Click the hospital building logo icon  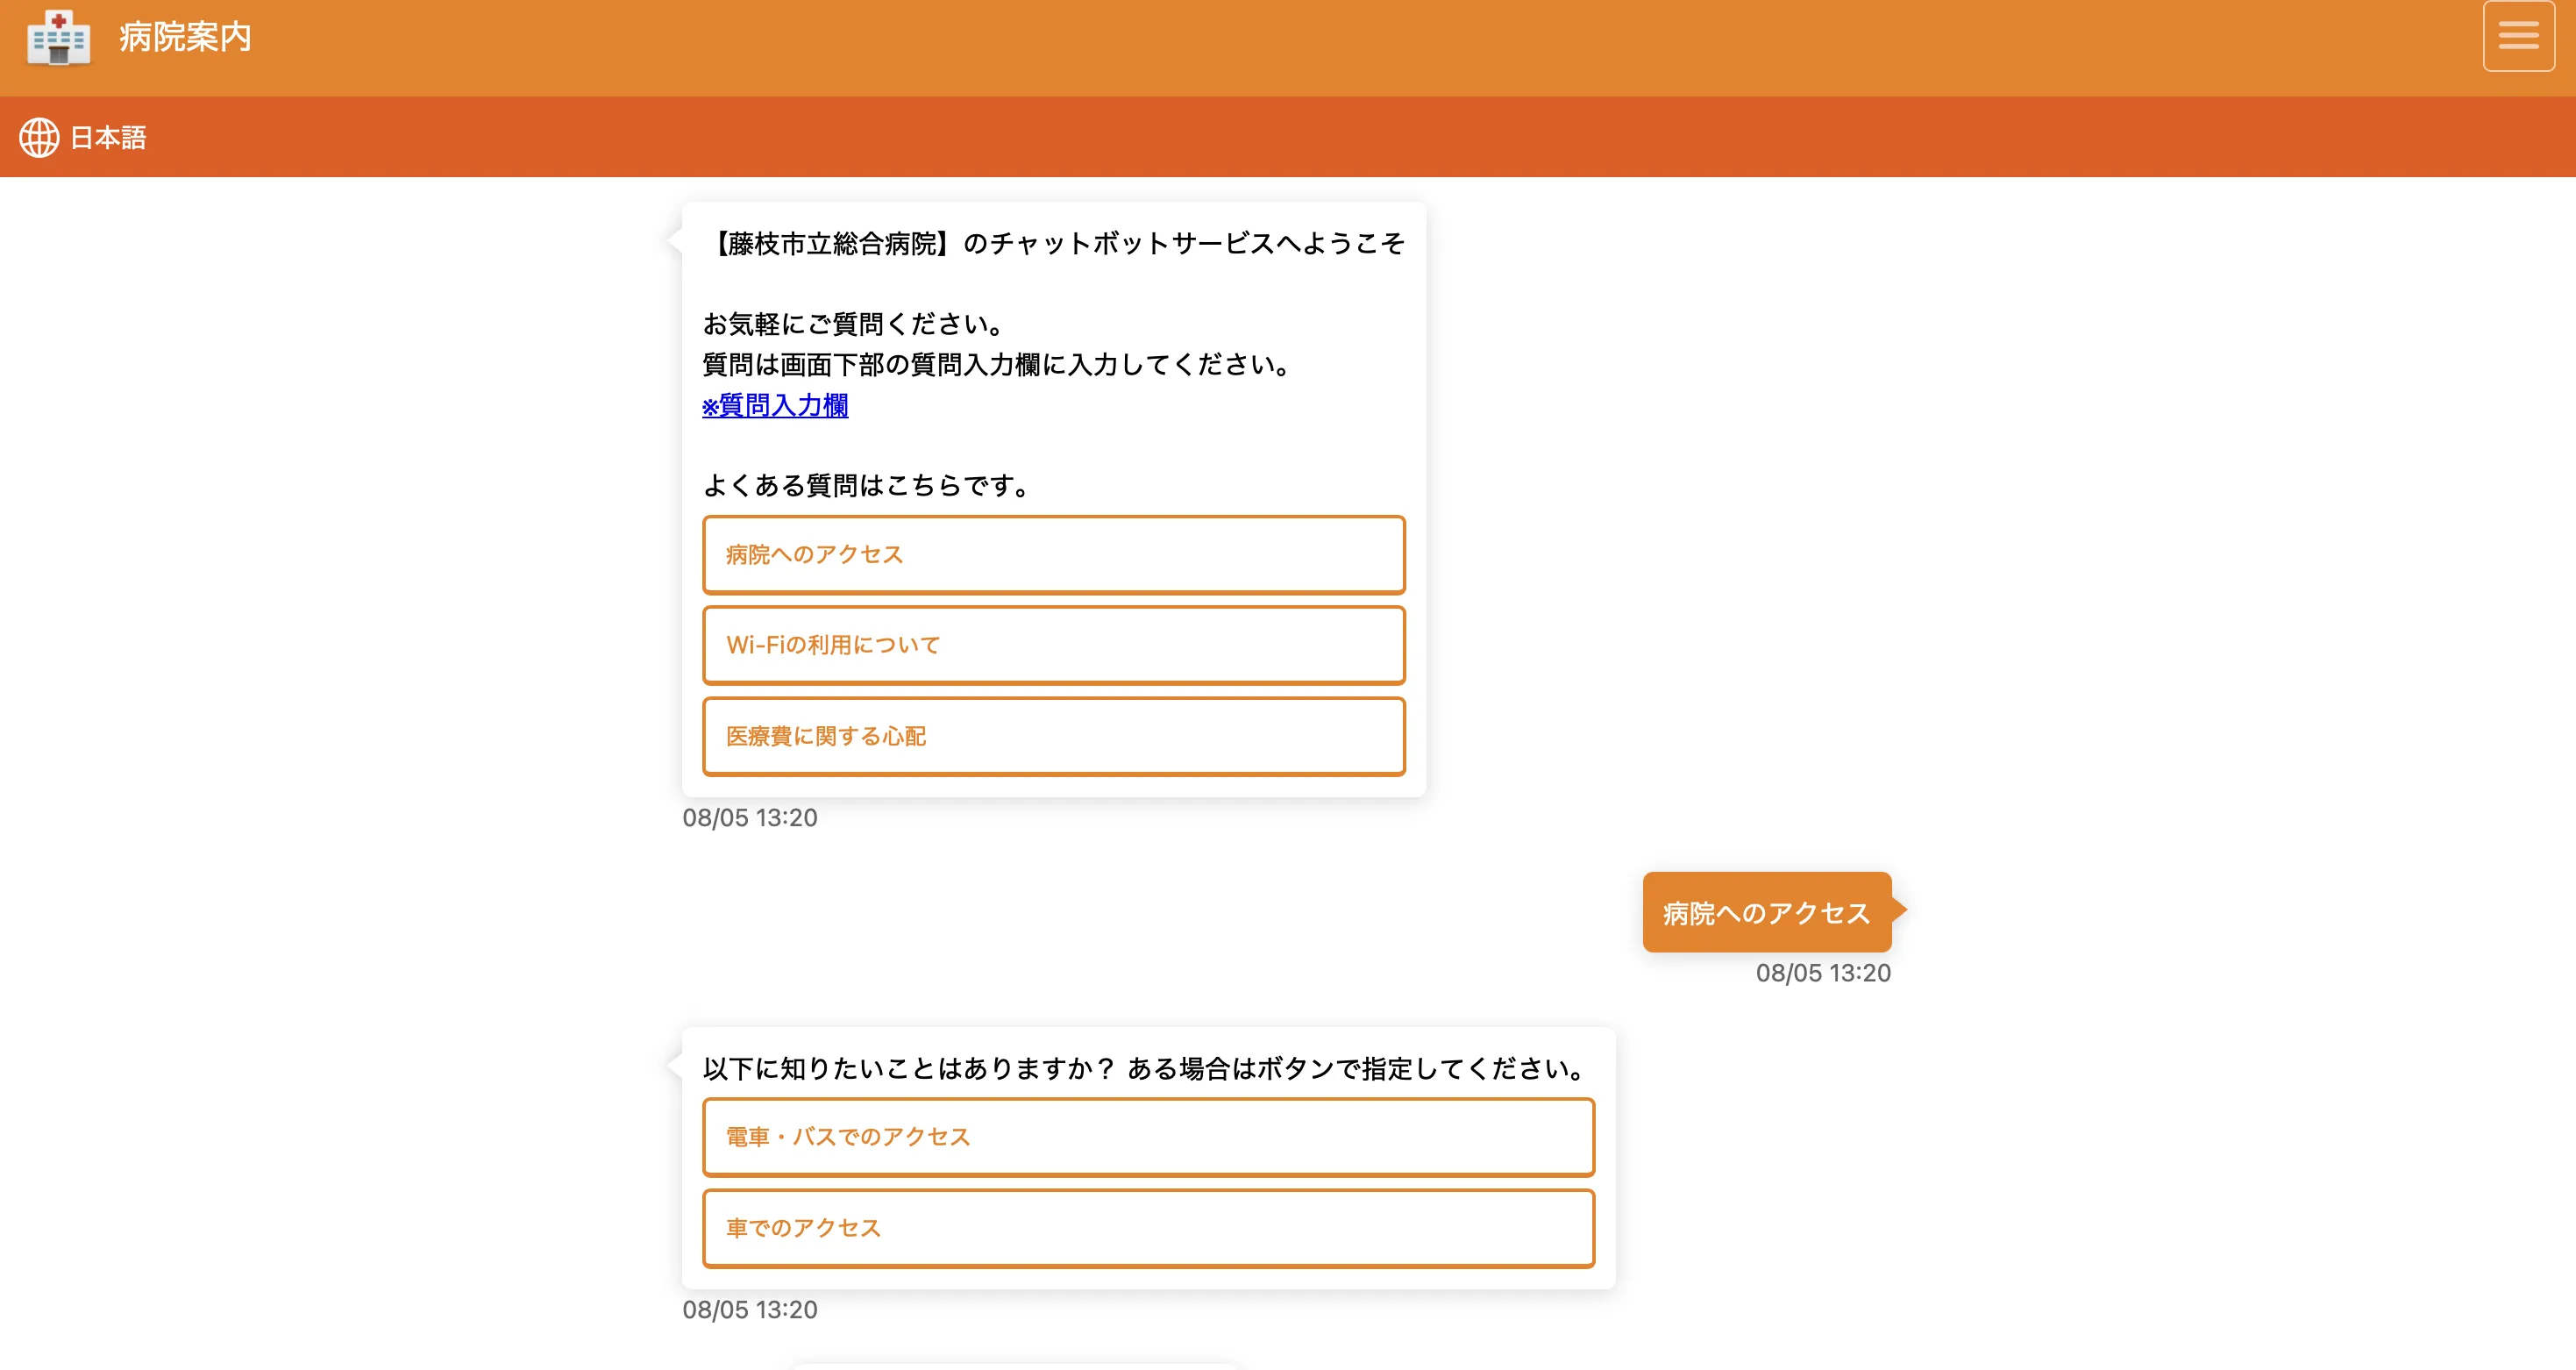58,38
